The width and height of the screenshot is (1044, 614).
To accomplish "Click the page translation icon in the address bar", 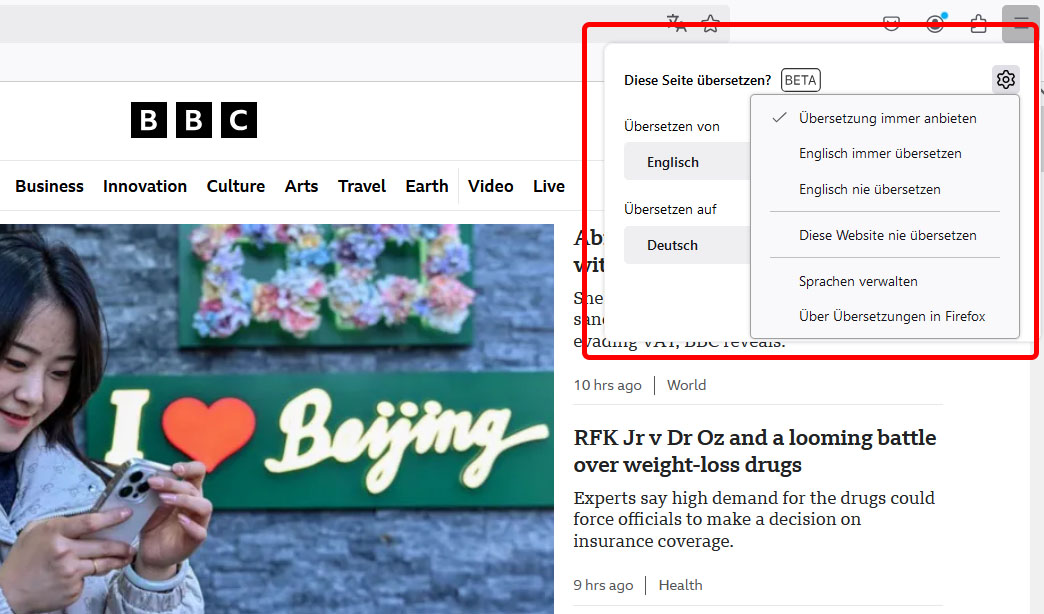I will (x=676, y=23).
